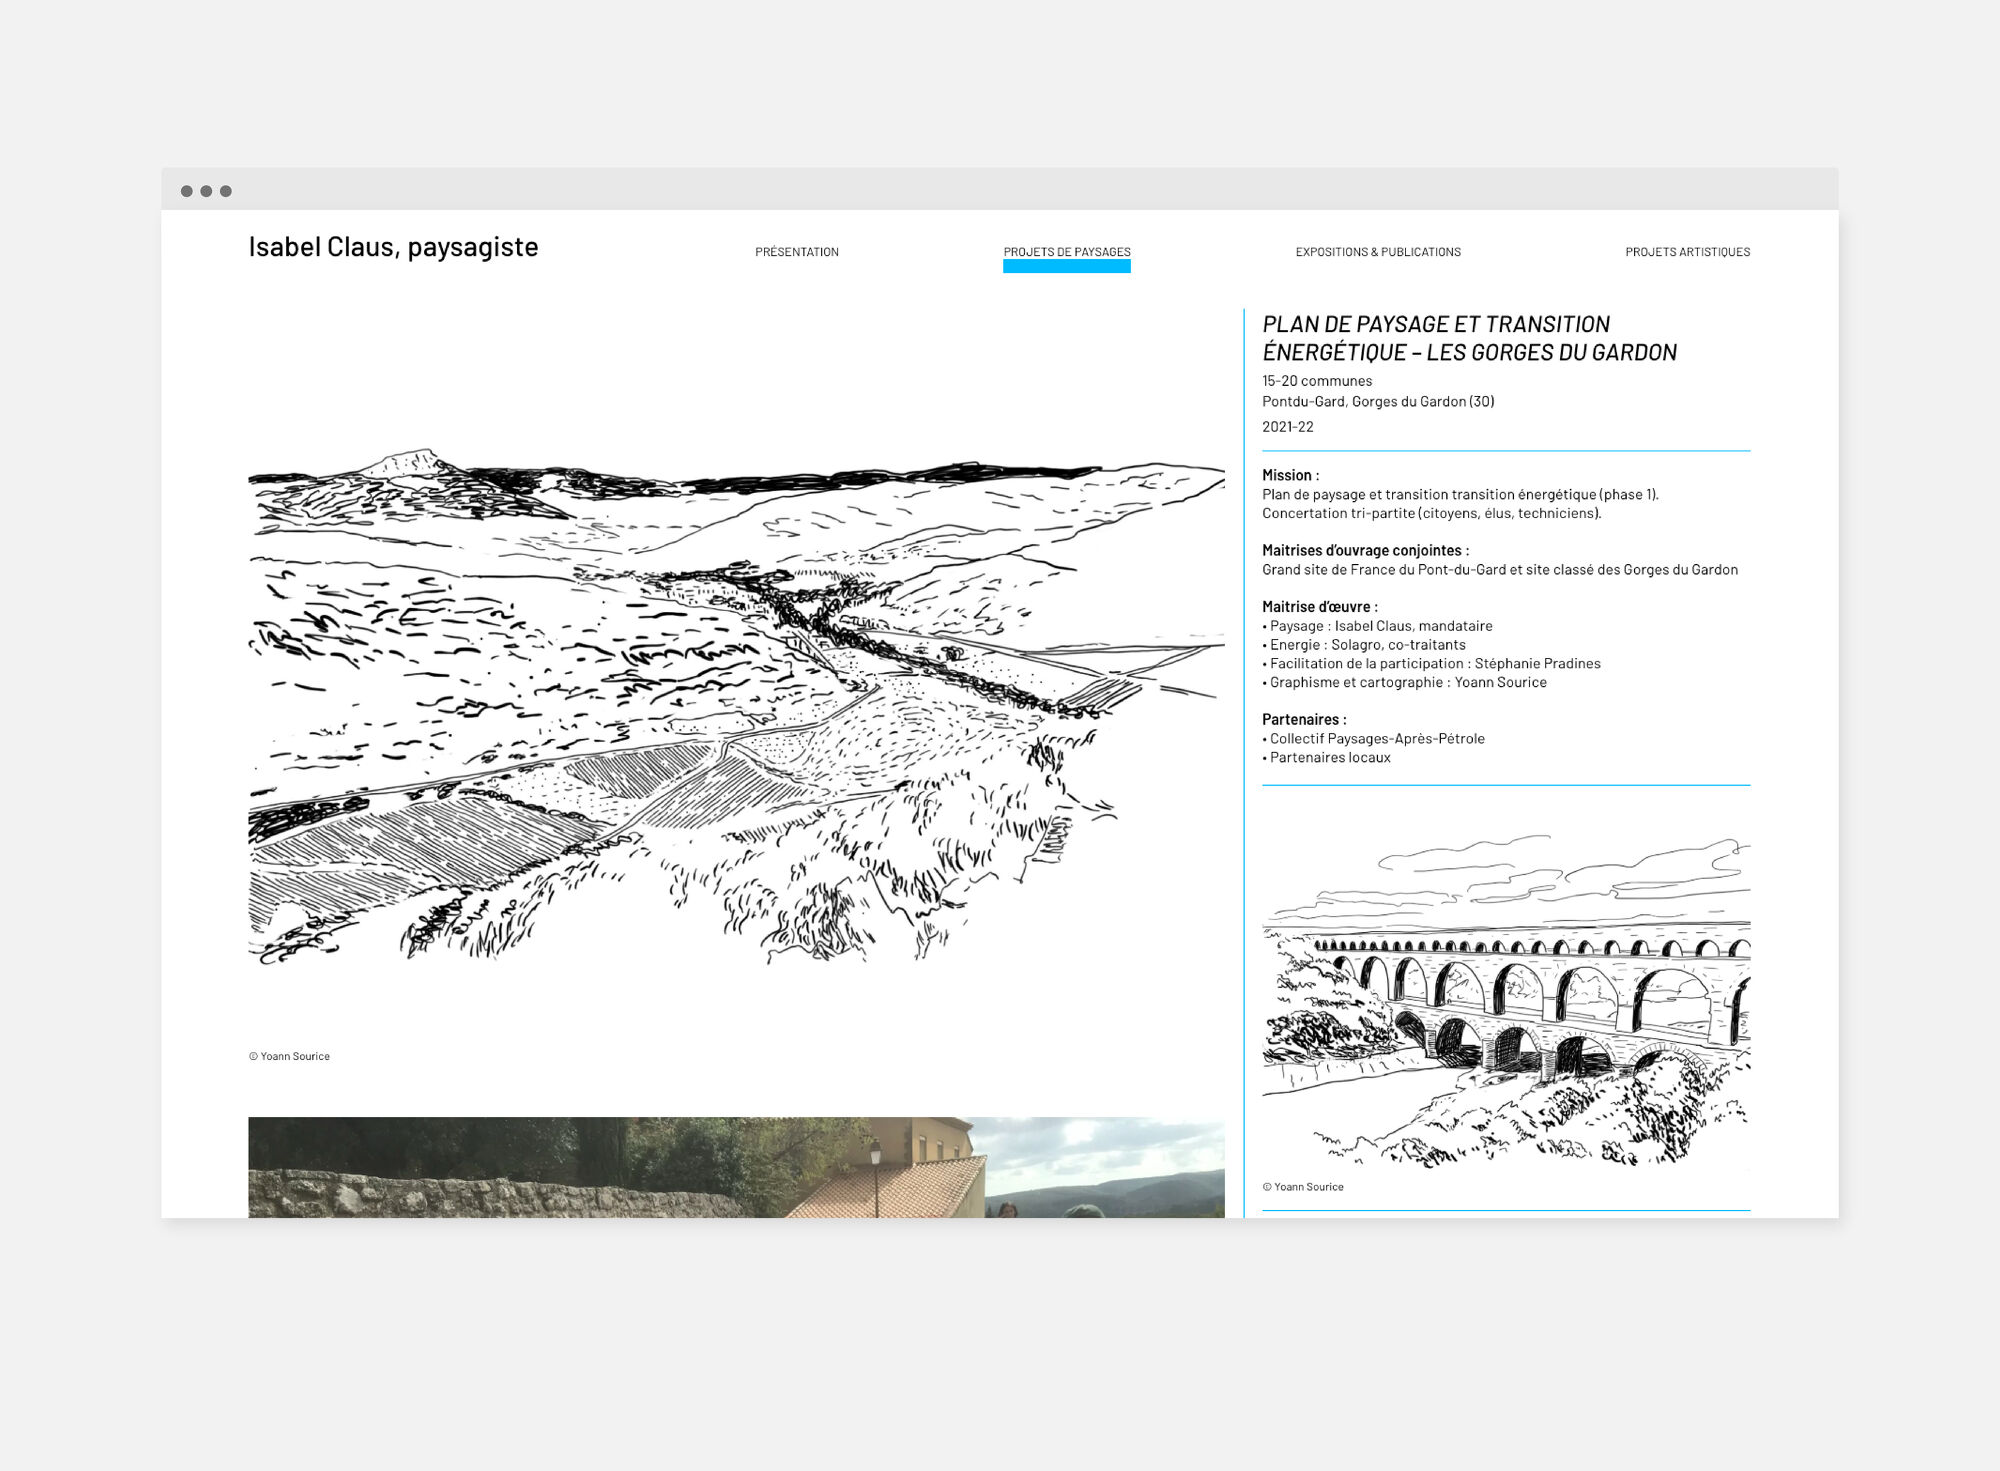This screenshot has height=1471, width=2000.
Task: Click 'Maitrises d'ouvrage conjointes :' heading
Action: pos(1365,551)
